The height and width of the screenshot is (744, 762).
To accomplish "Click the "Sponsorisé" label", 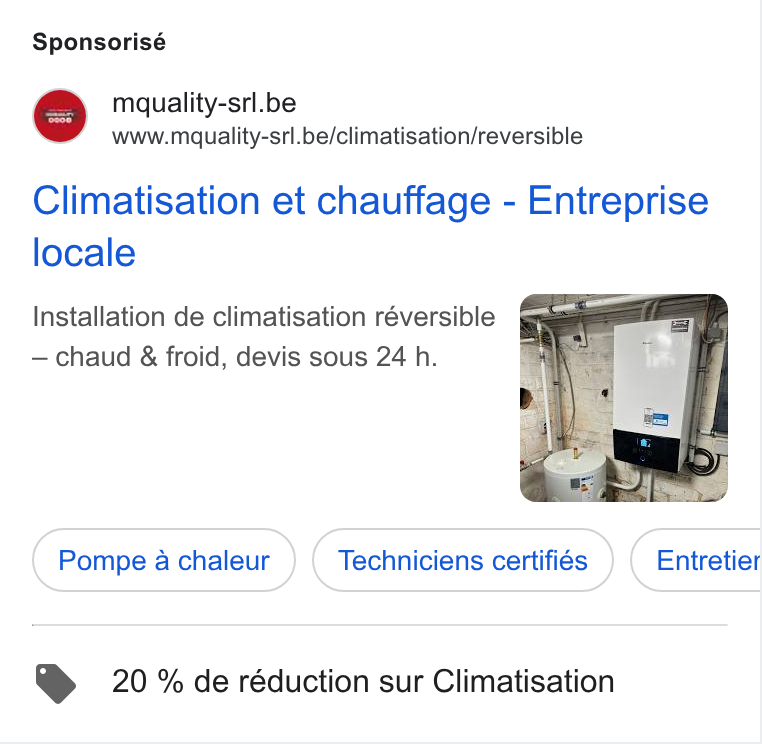I will pyautogui.click(x=99, y=42).
